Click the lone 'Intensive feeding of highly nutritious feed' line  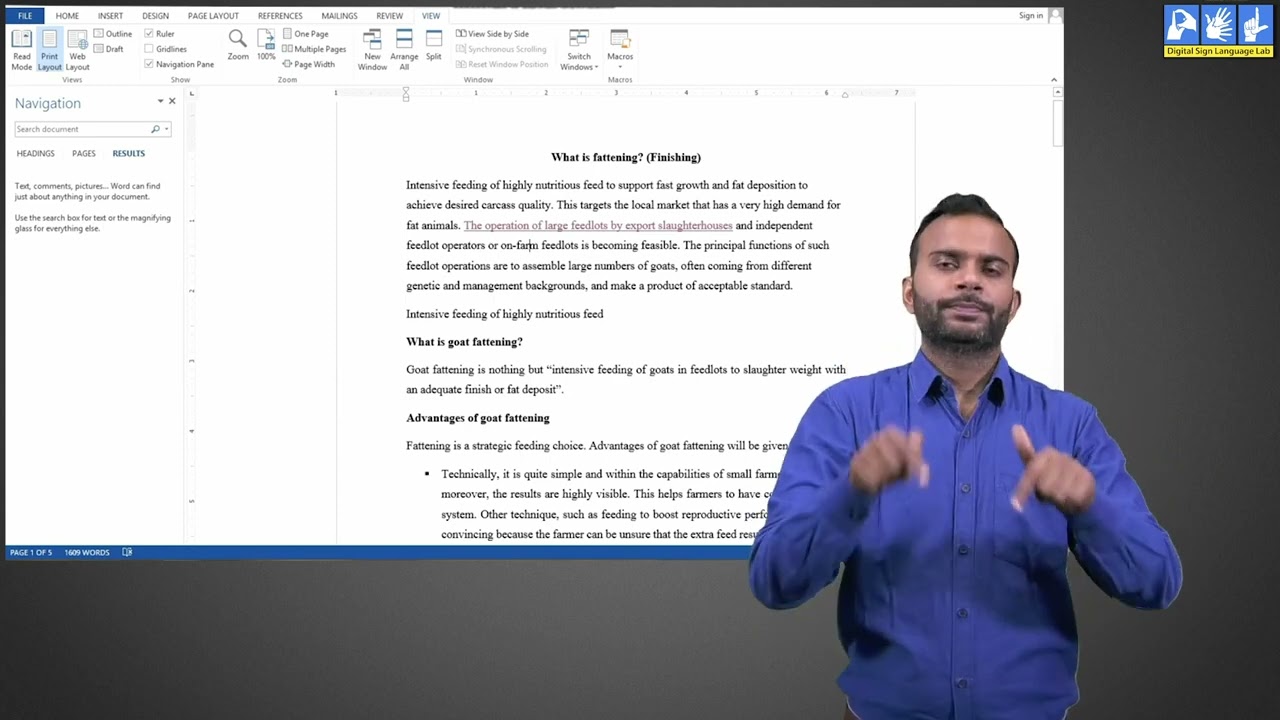pyautogui.click(x=504, y=314)
